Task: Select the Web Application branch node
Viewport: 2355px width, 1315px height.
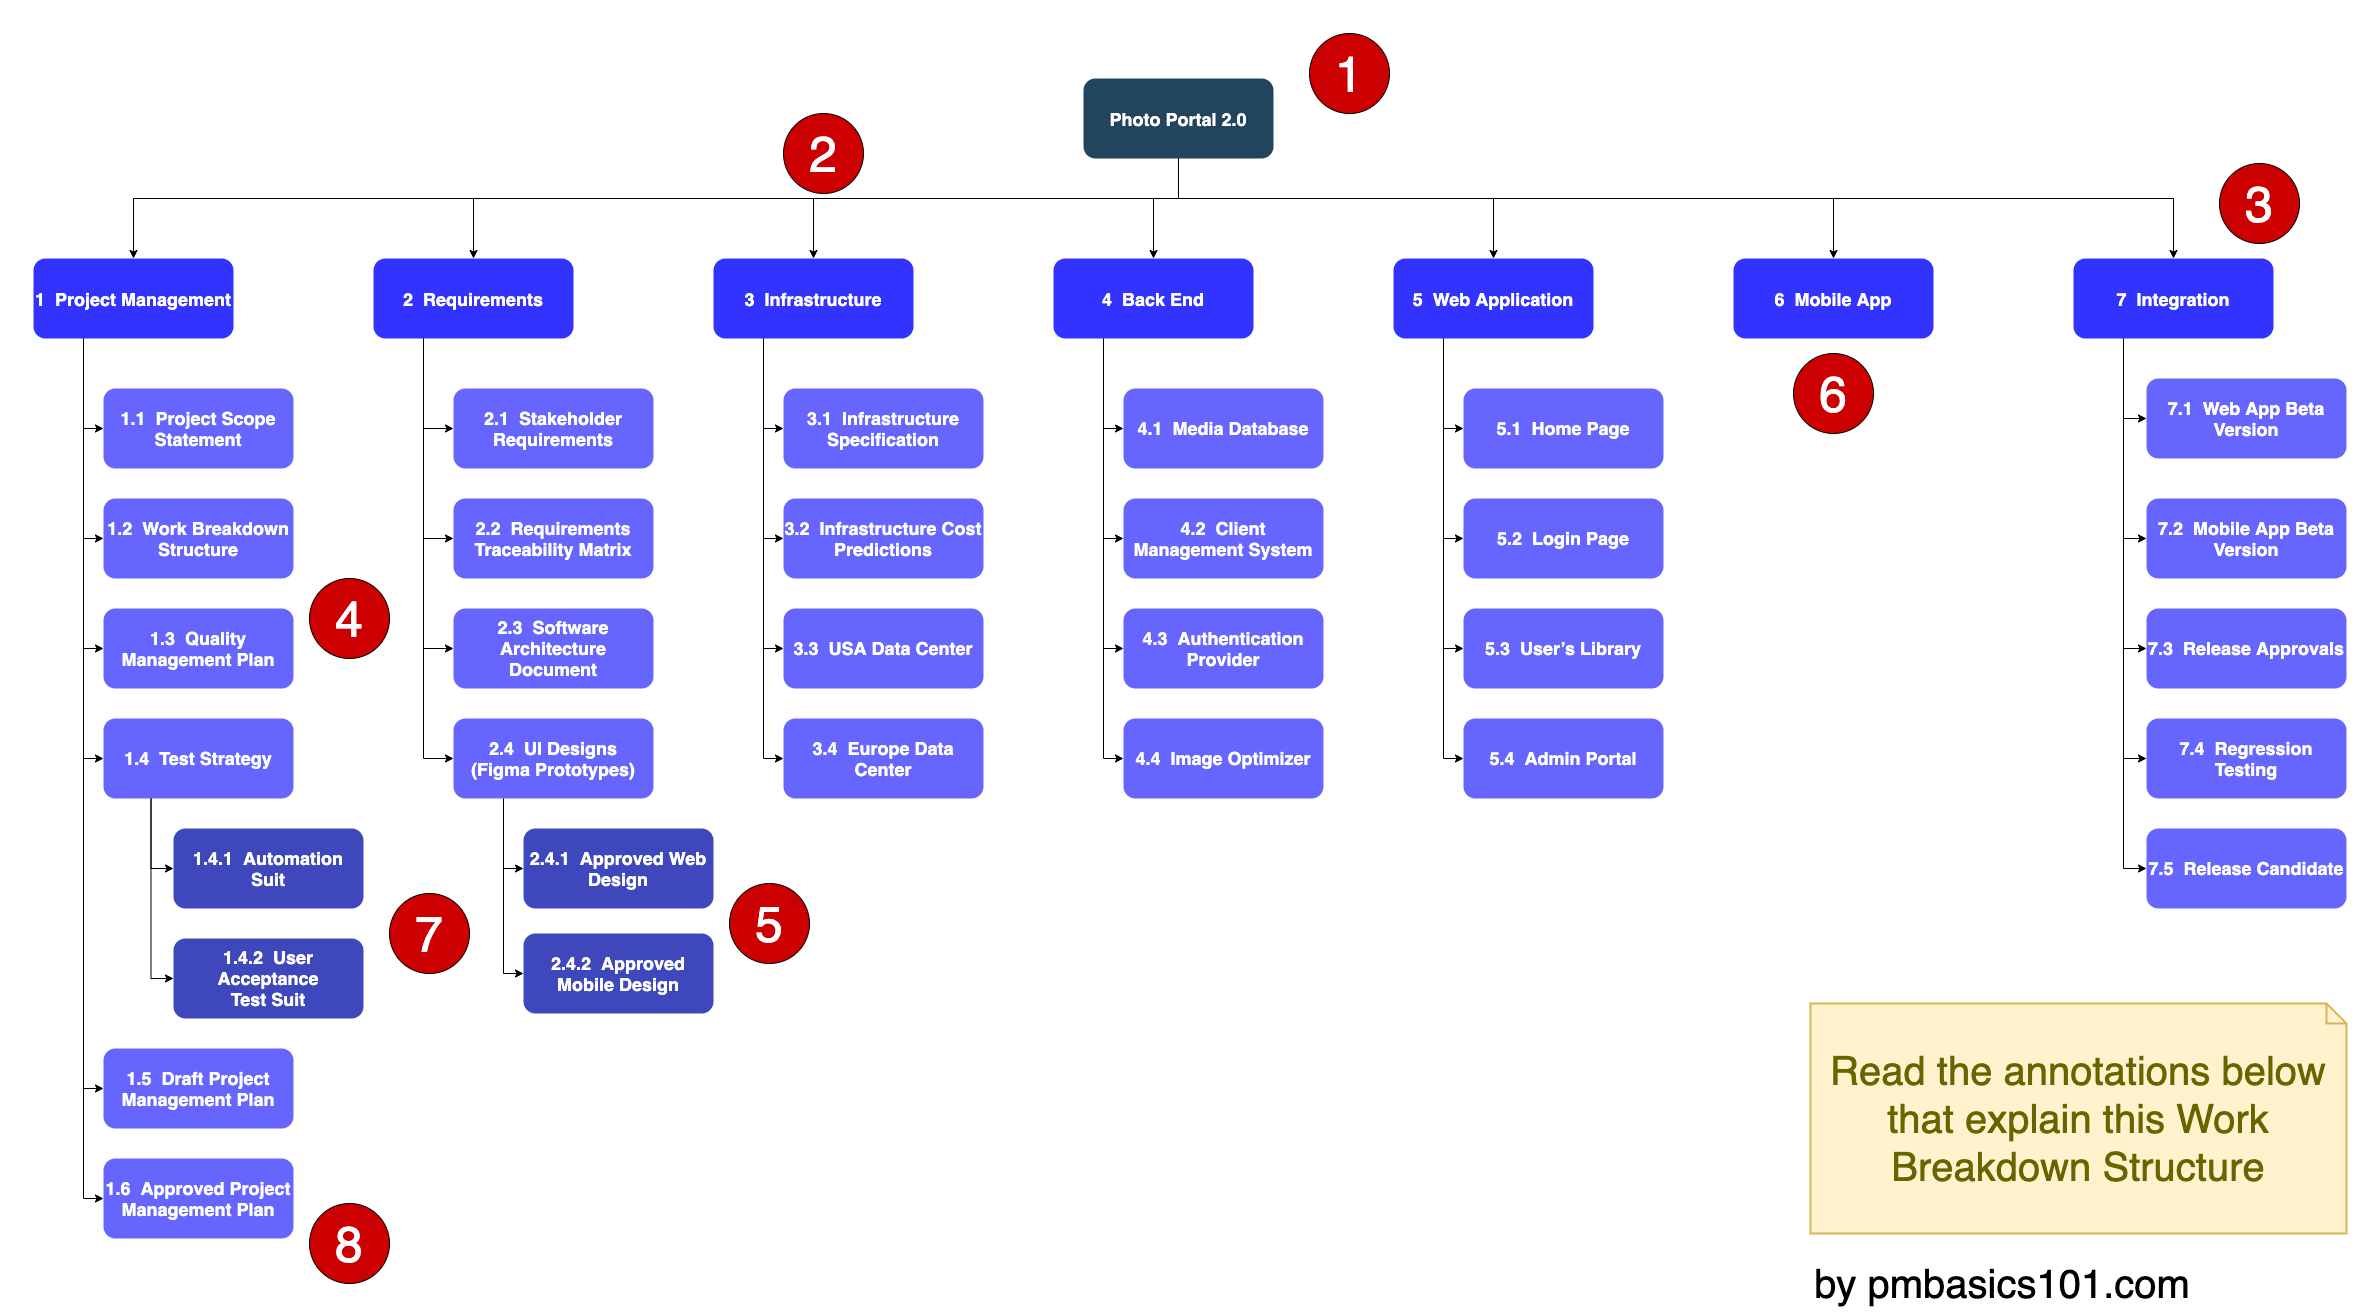Action: click(x=1496, y=296)
